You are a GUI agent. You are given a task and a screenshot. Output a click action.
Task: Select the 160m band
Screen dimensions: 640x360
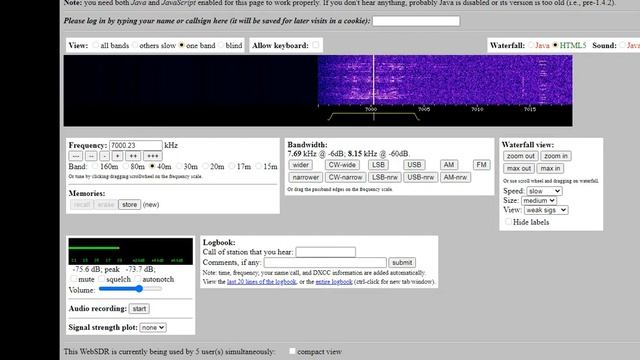coord(95,166)
